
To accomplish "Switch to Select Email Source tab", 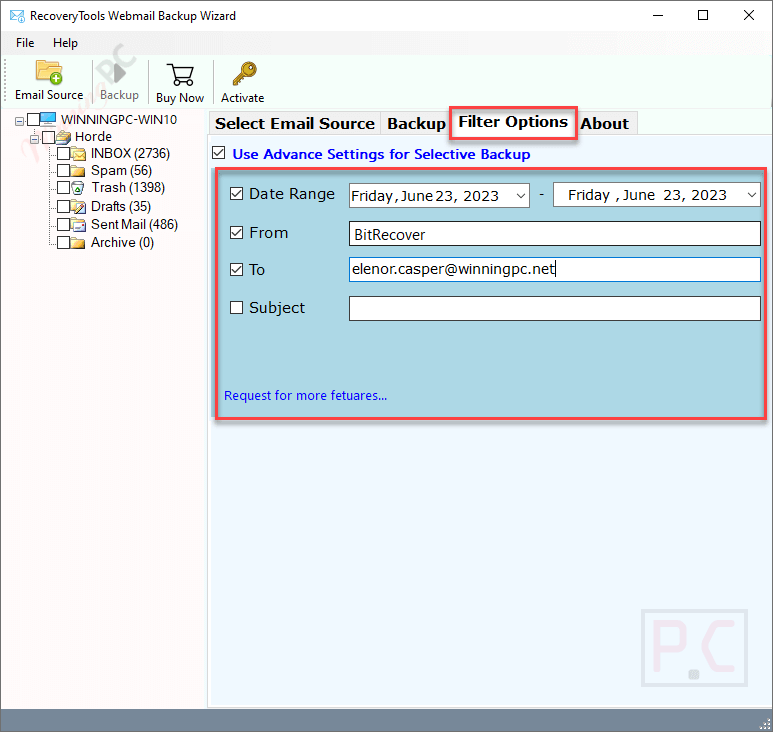I will click(295, 123).
